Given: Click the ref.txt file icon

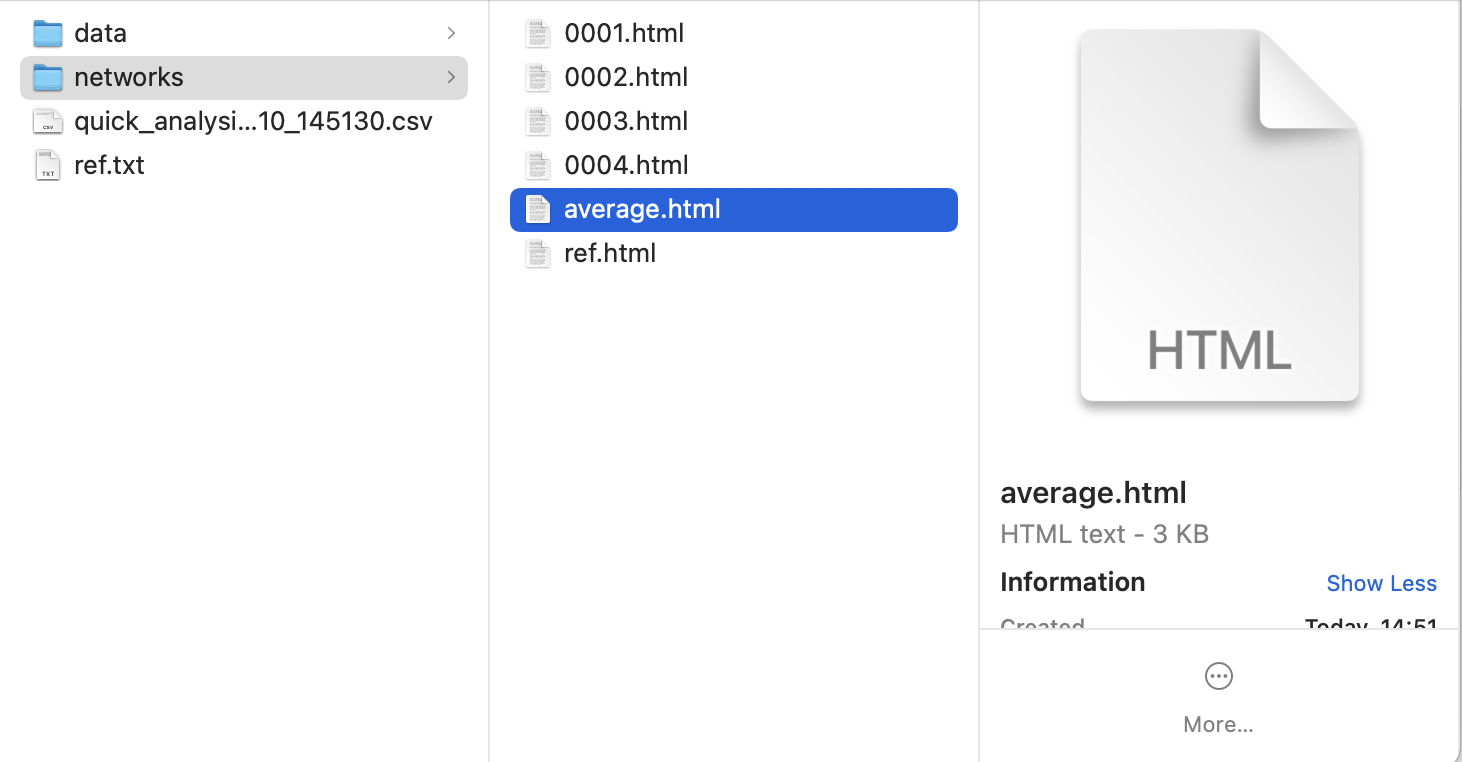Looking at the screenshot, I should pos(48,165).
